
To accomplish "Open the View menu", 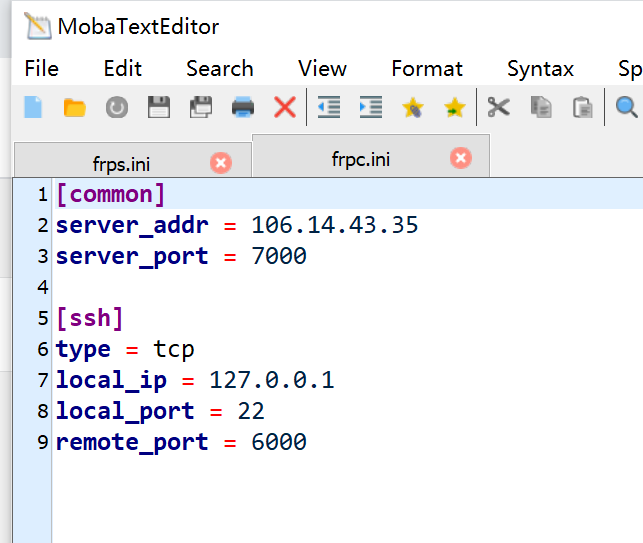I will (x=322, y=68).
